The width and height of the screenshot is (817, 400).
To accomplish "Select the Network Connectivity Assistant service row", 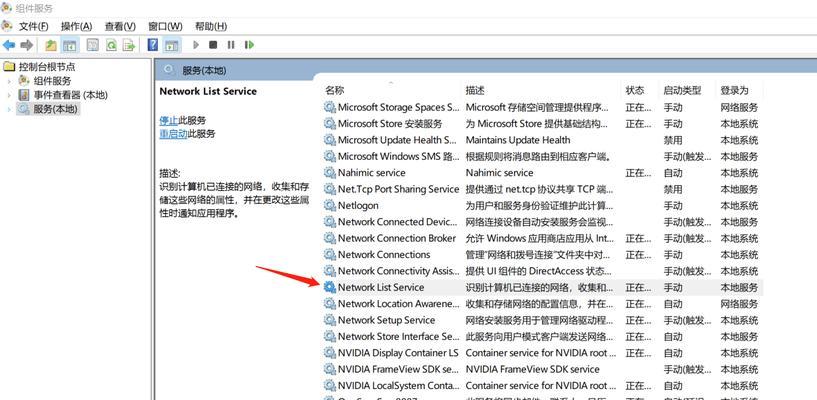I will point(542,271).
